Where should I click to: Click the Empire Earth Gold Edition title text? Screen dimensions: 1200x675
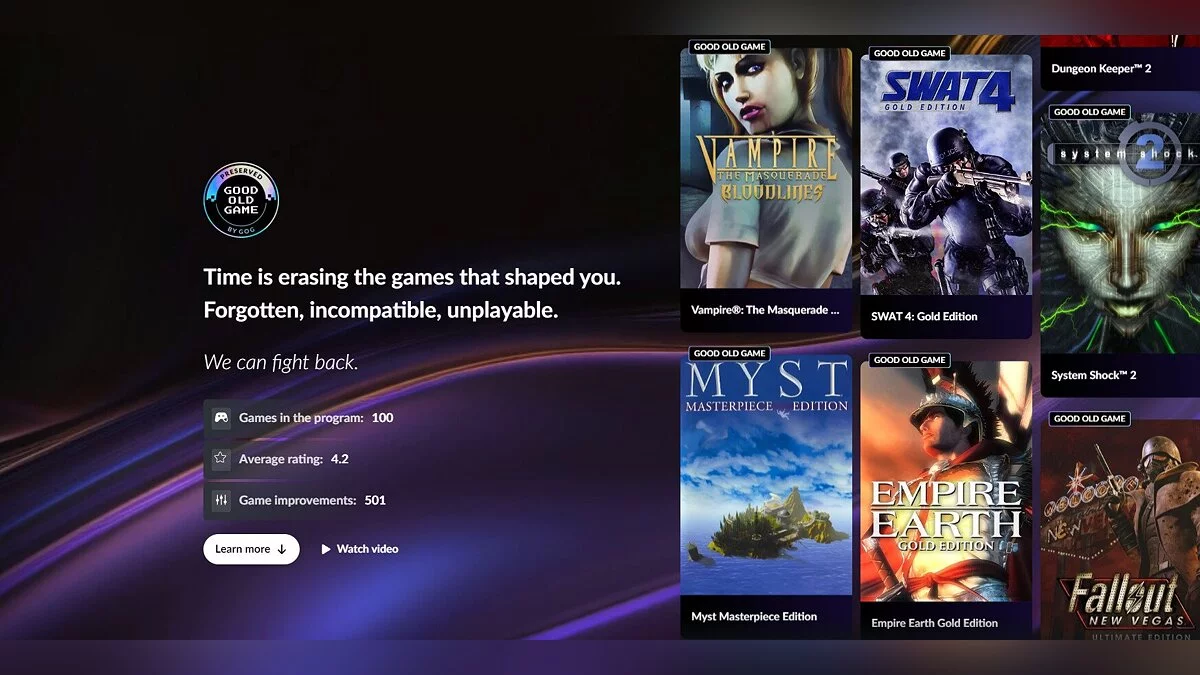pyautogui.click(x=934, y=623)
